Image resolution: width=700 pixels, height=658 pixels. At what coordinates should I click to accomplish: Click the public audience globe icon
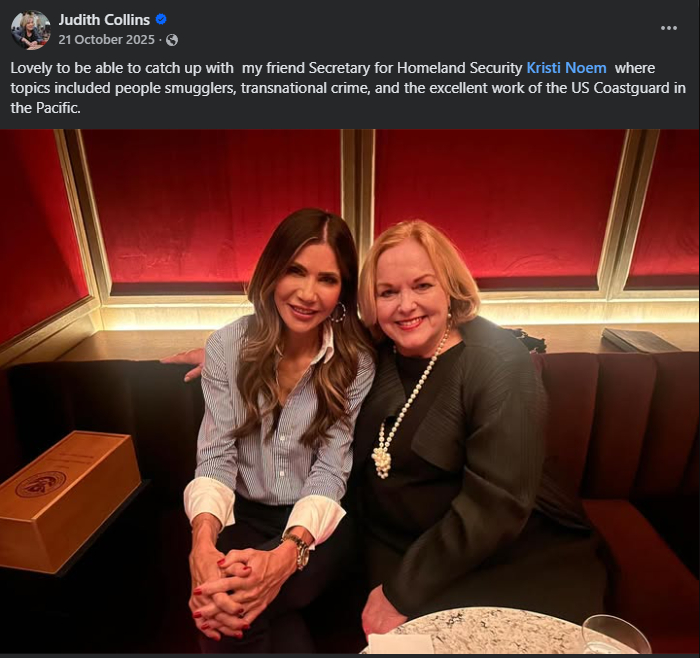point(172,40)
